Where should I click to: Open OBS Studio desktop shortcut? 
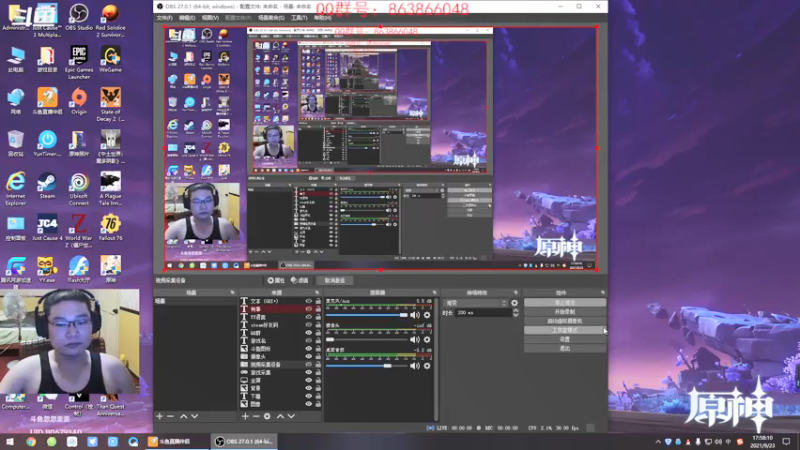coord(79,18)
